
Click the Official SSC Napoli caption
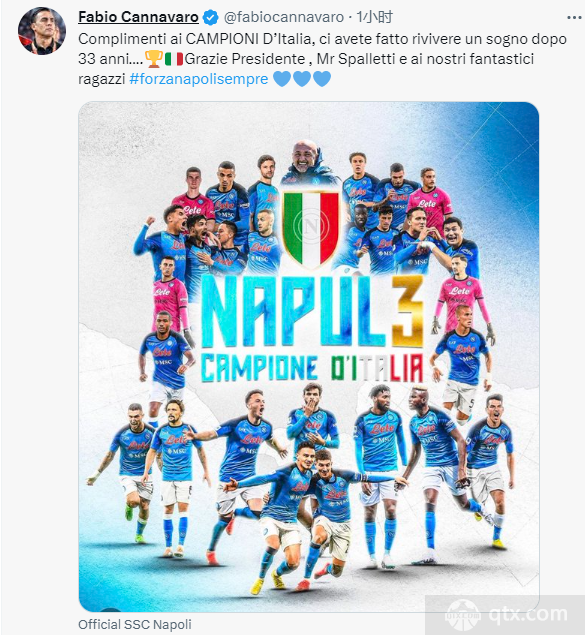135,624
